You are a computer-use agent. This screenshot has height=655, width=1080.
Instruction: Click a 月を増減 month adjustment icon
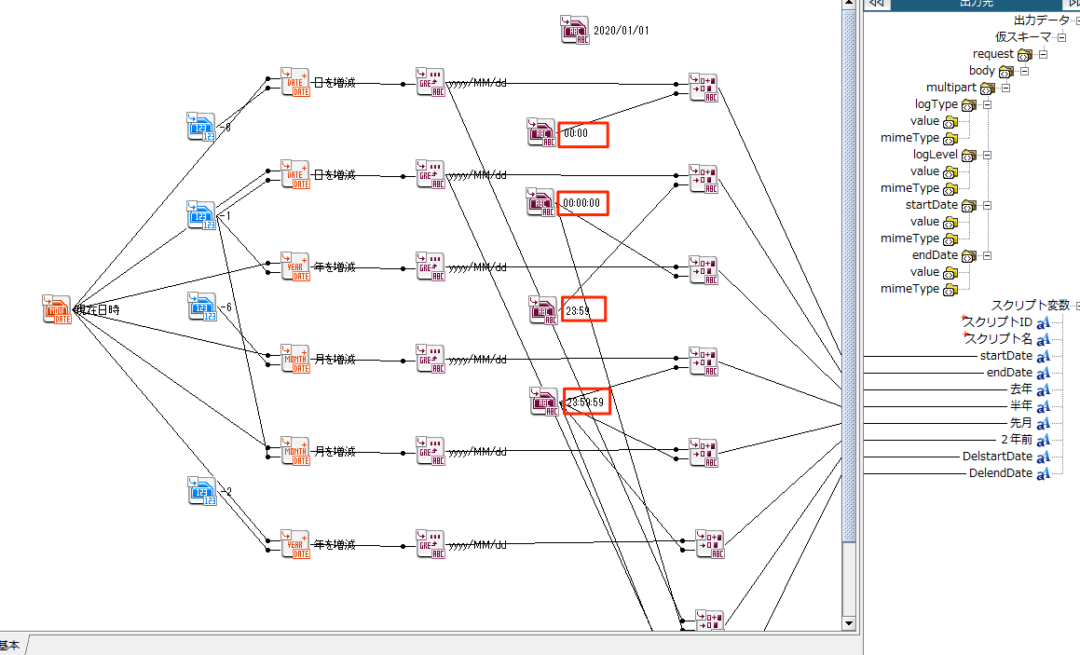point(294,358)
